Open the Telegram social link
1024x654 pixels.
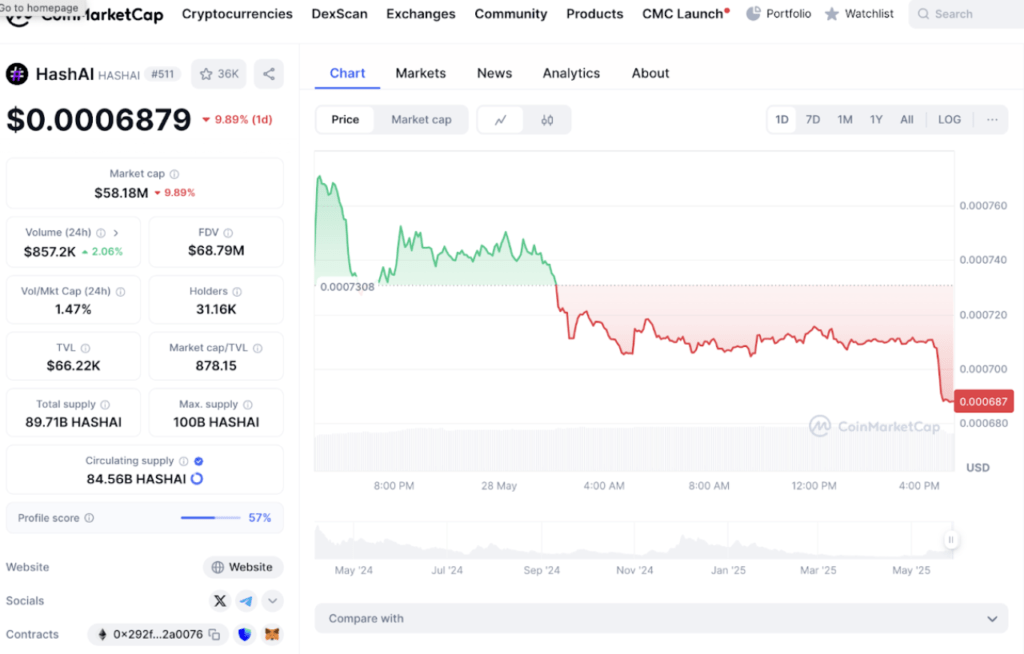point(246,601)
